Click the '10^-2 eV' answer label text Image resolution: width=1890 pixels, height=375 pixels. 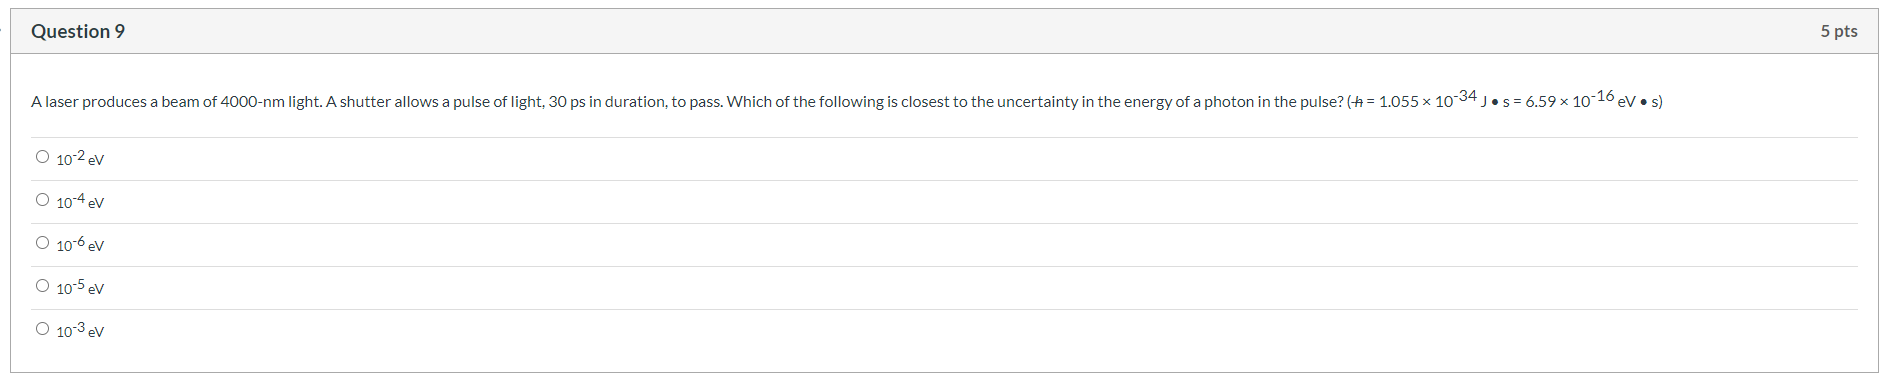click(80, 158)
